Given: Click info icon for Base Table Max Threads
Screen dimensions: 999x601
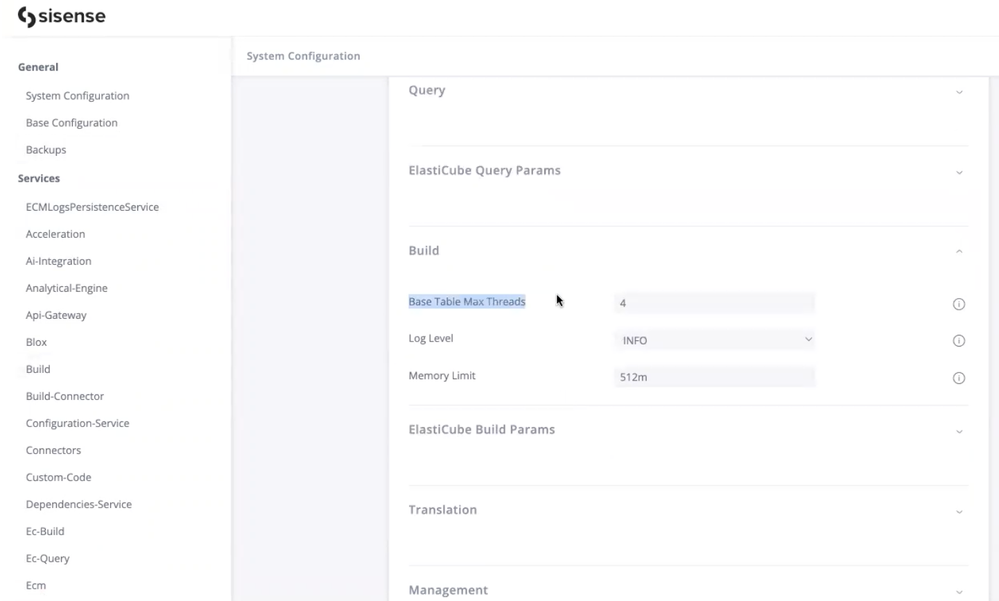Looking at the screenshot, I should coord(958,304).
